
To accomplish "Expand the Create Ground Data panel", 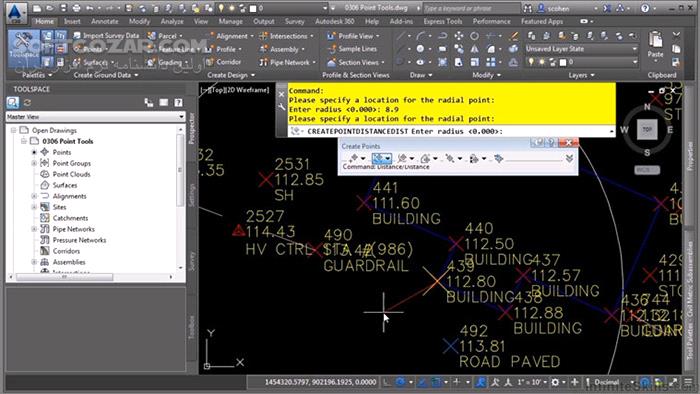I will pos(106,75).
